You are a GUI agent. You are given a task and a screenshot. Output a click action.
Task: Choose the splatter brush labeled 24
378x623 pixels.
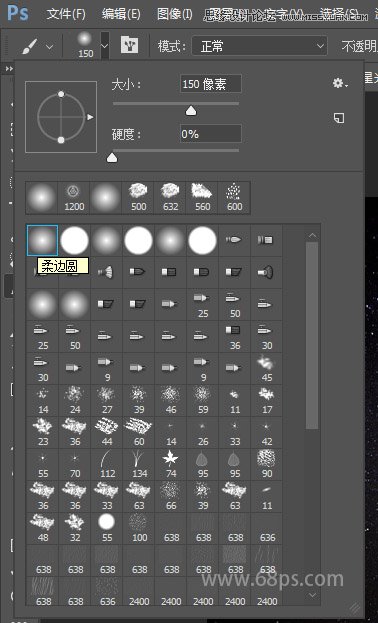point(75,400)
